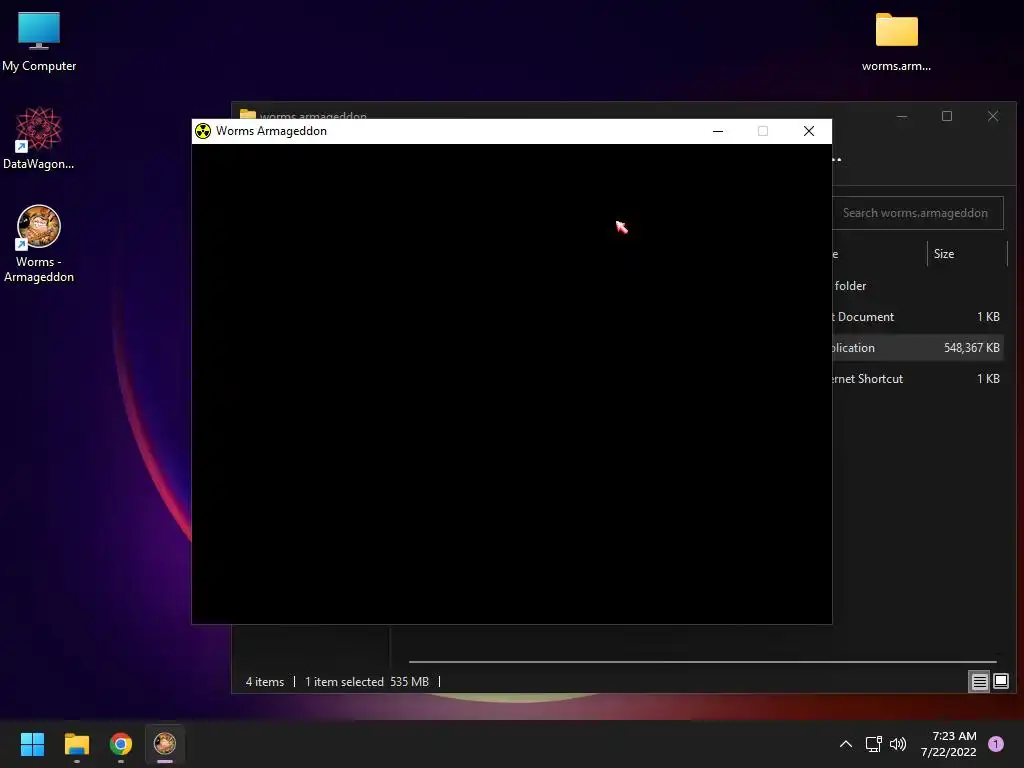Click the Worms Armageddon window title icon

pos(203,131)
